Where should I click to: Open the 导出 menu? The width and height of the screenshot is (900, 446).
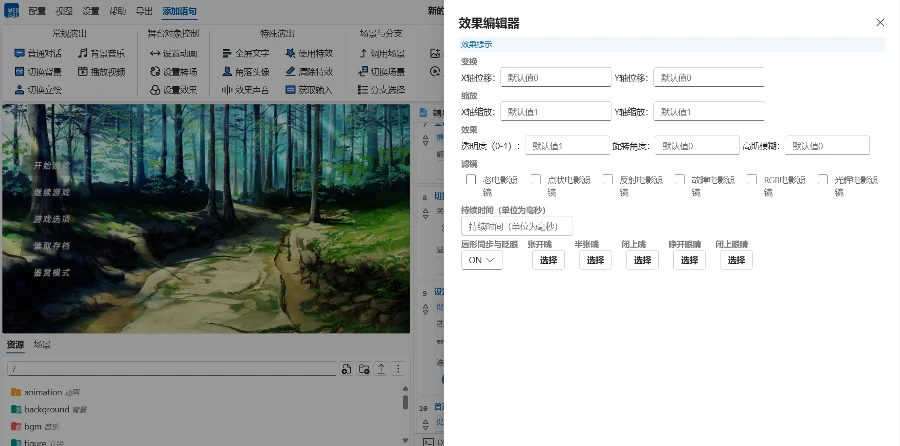[144, 11]
